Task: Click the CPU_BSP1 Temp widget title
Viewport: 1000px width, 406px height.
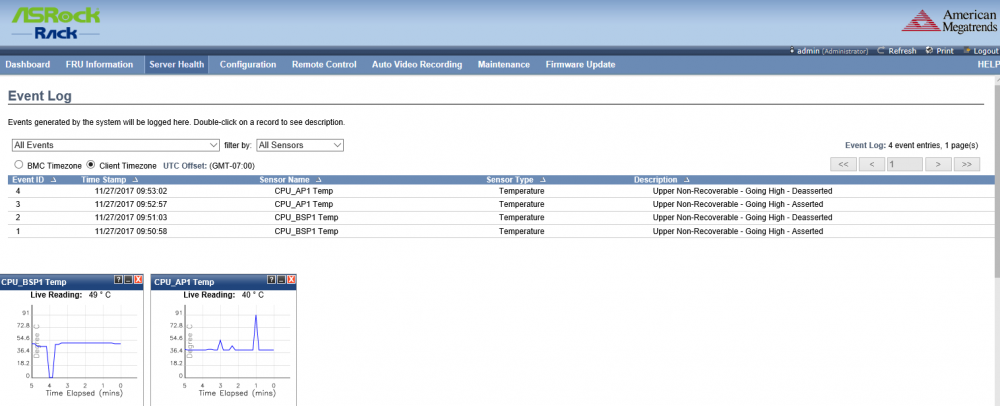Action: click(x=34, y=282)
